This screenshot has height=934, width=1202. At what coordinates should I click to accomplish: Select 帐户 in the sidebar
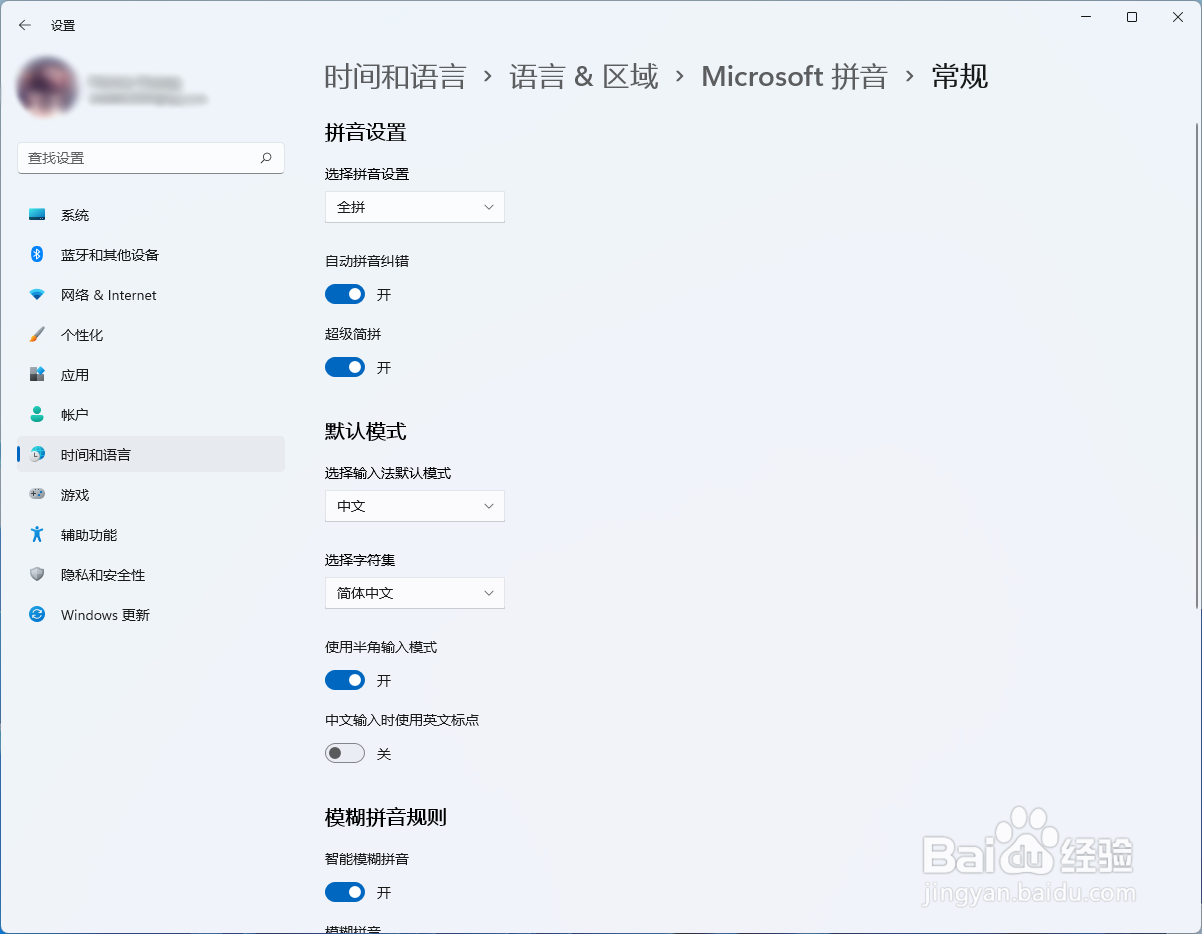75,414
